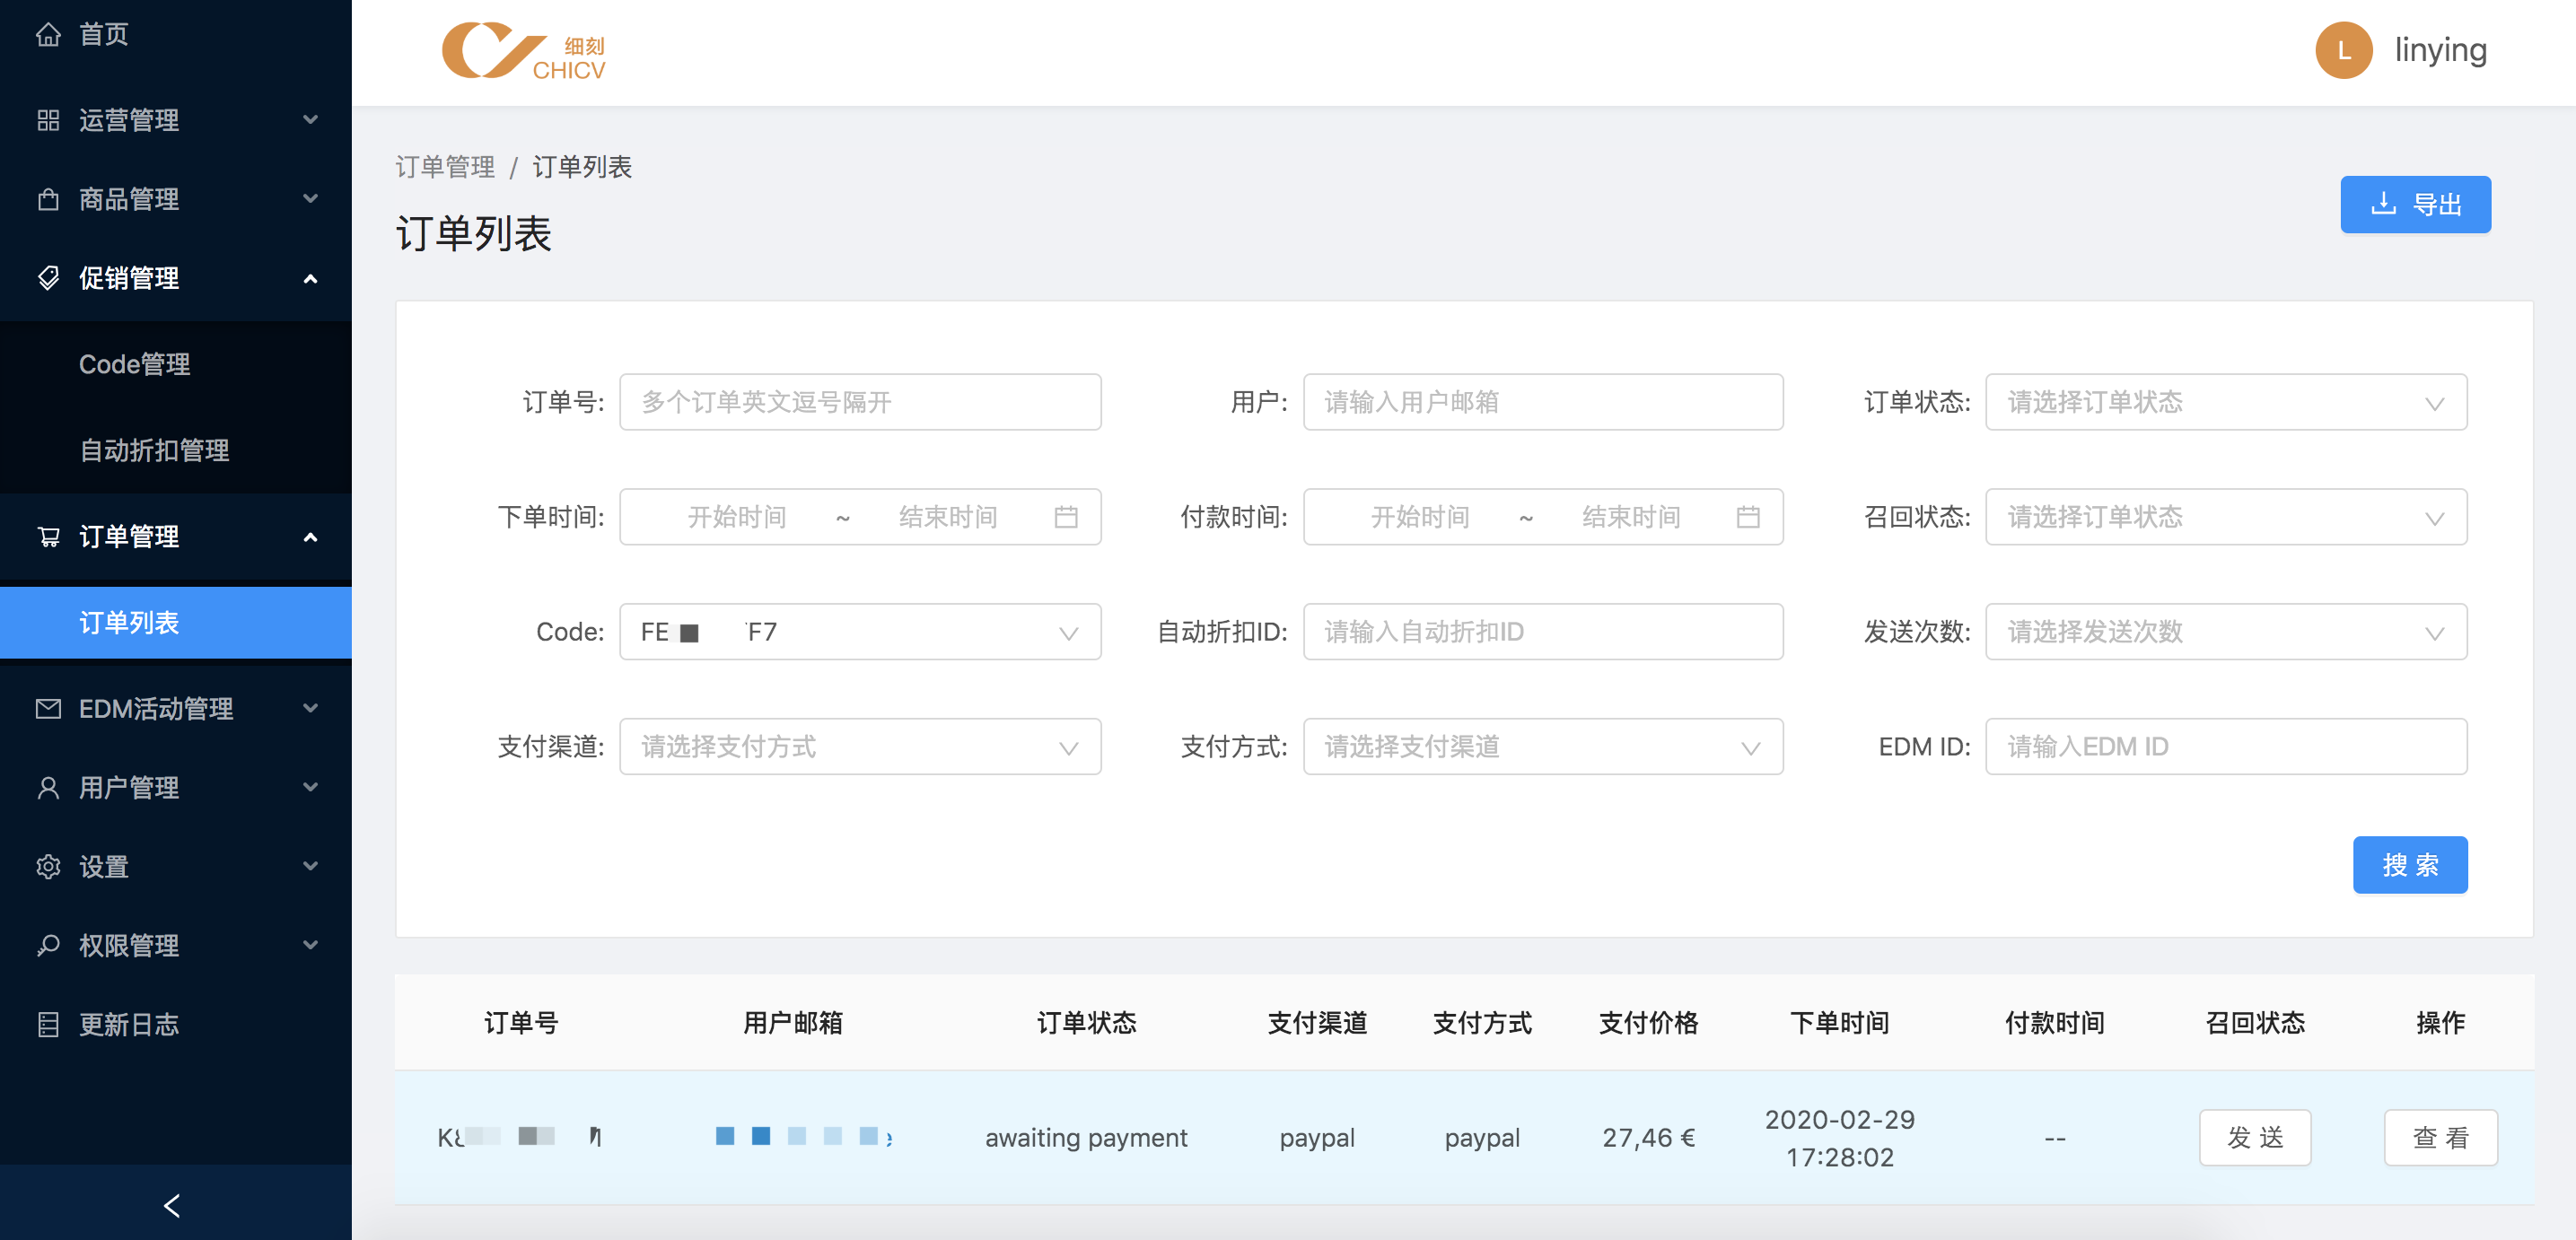Viewport: 2576px width, 1240px height.
Task: Click the gear icon for 设置
Action: pyautogui.click(x=48, y=867)
